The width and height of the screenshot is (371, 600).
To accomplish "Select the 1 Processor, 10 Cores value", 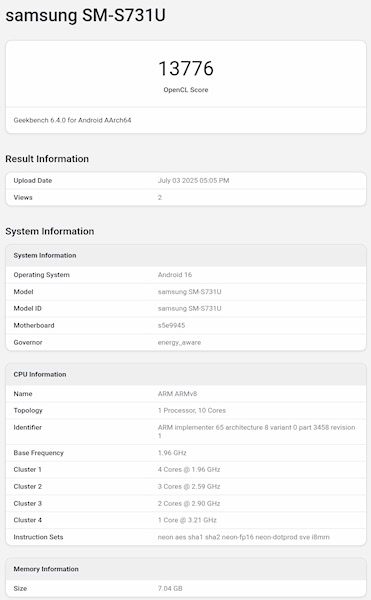I will click(x=192, y=411).
